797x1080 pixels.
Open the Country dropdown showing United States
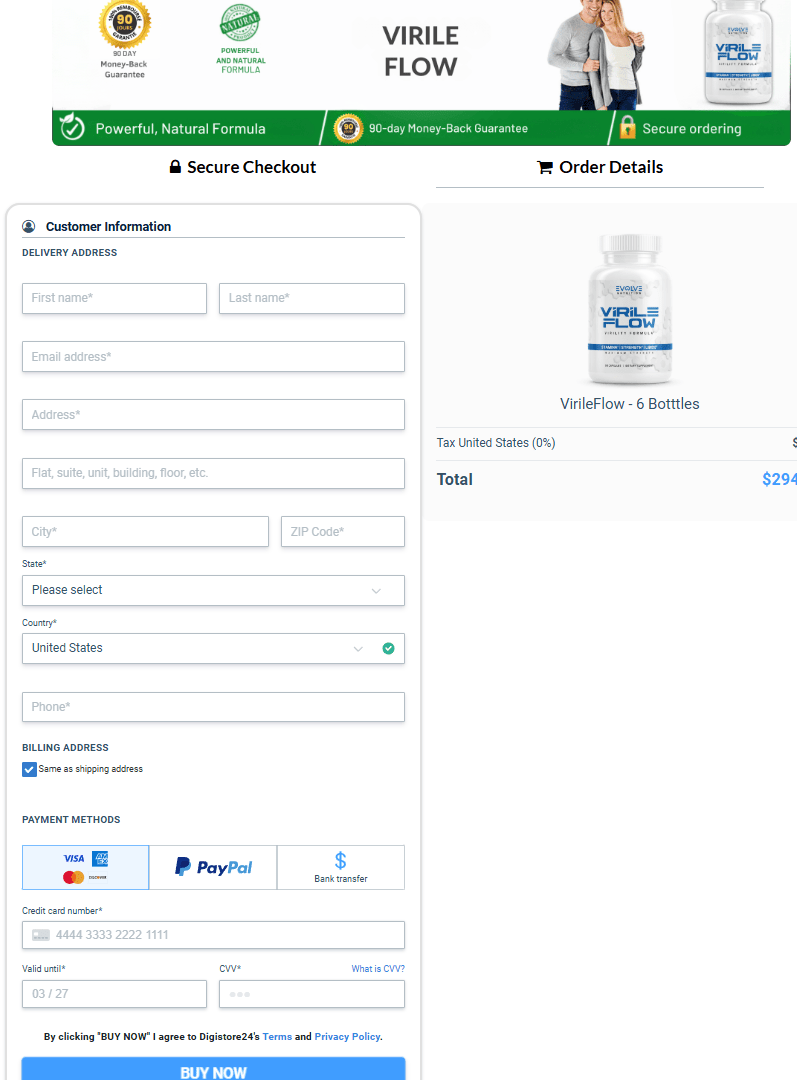pyautogui.click(x=214, y=648)
